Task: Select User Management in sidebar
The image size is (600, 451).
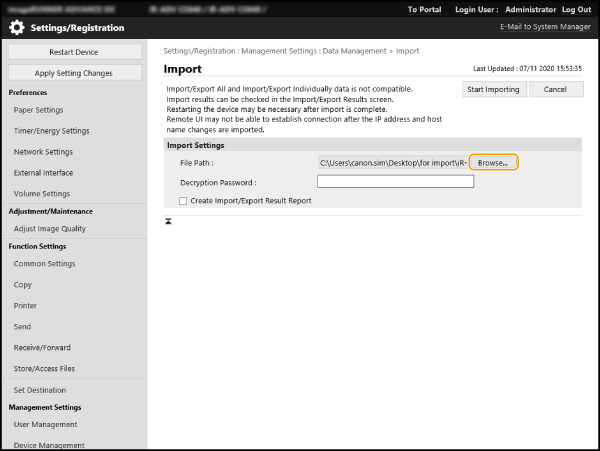Action: pyautogui.click(x=45, y=425)
